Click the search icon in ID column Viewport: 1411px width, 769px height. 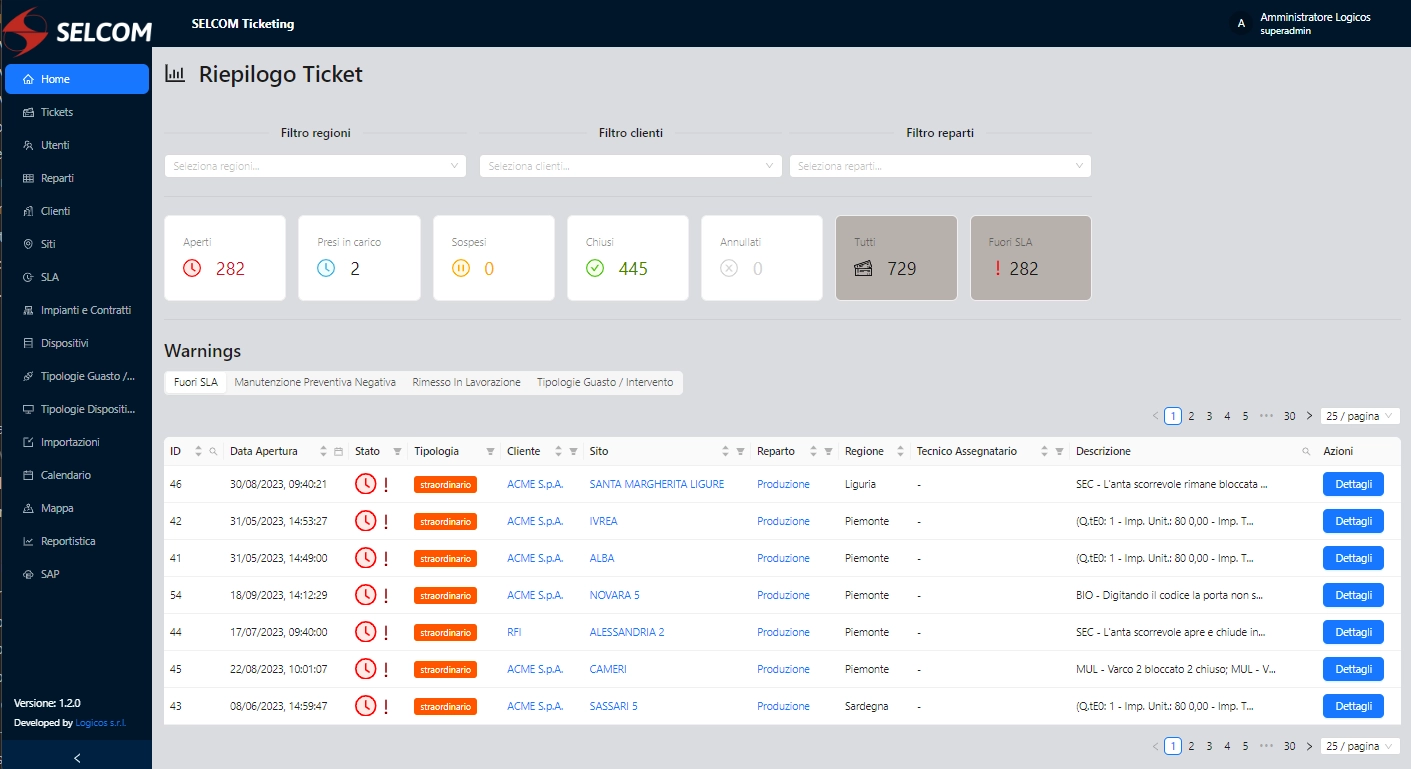tap(213, 452)
